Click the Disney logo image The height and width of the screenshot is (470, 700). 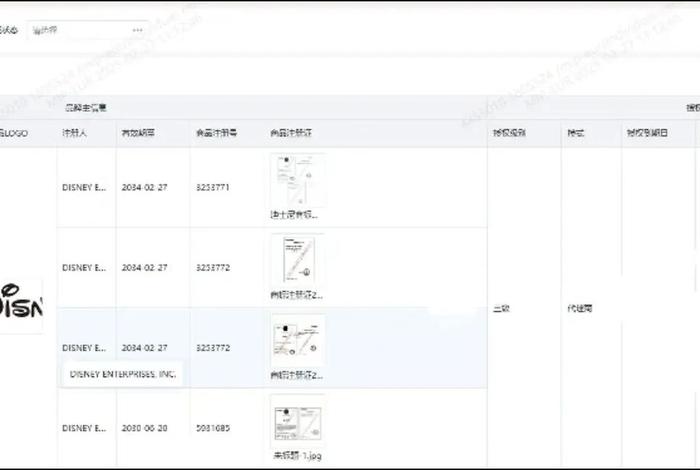21,305
